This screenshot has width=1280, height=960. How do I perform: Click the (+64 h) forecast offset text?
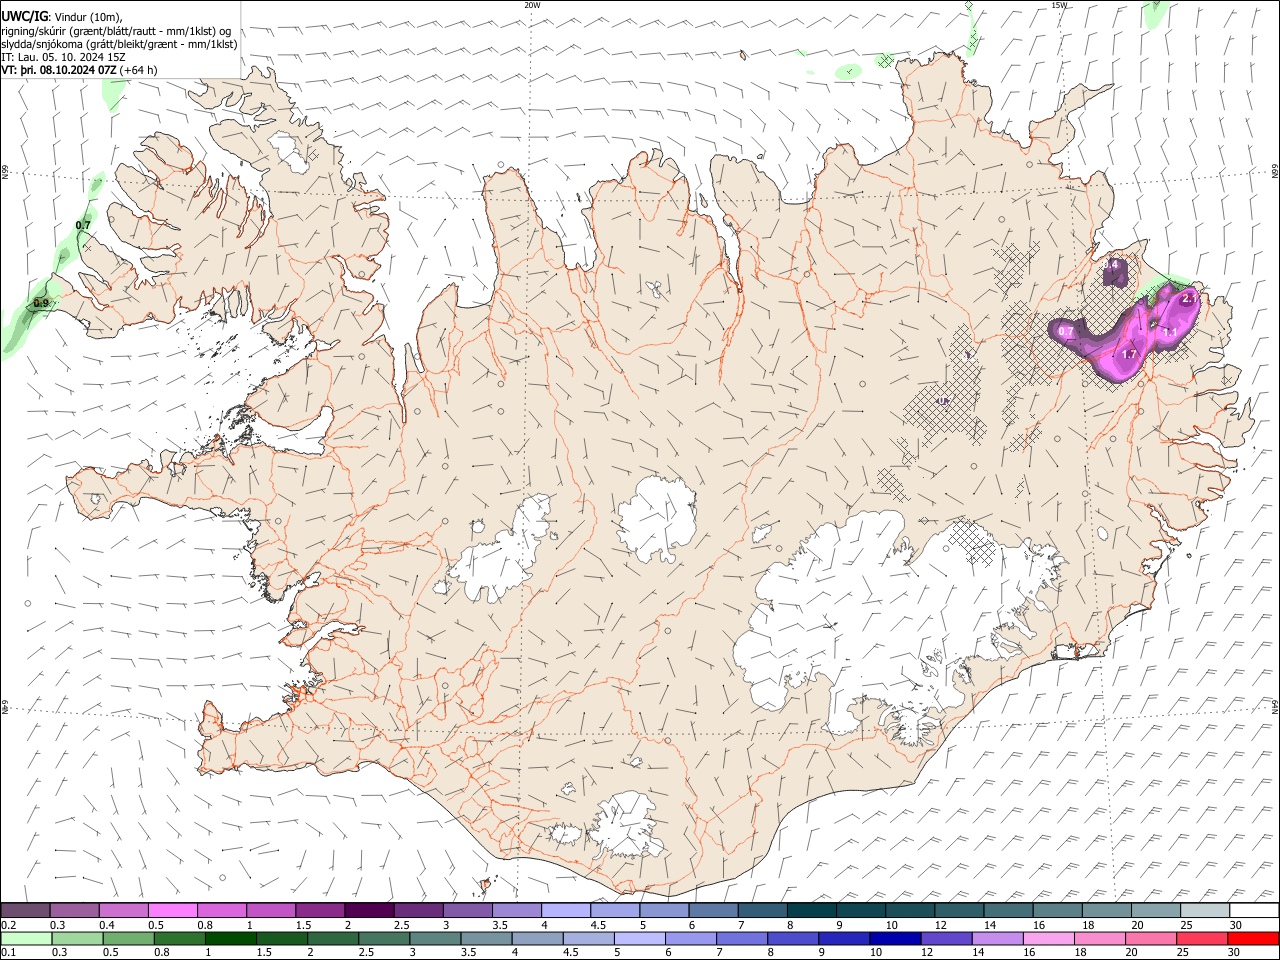(138, 70)
